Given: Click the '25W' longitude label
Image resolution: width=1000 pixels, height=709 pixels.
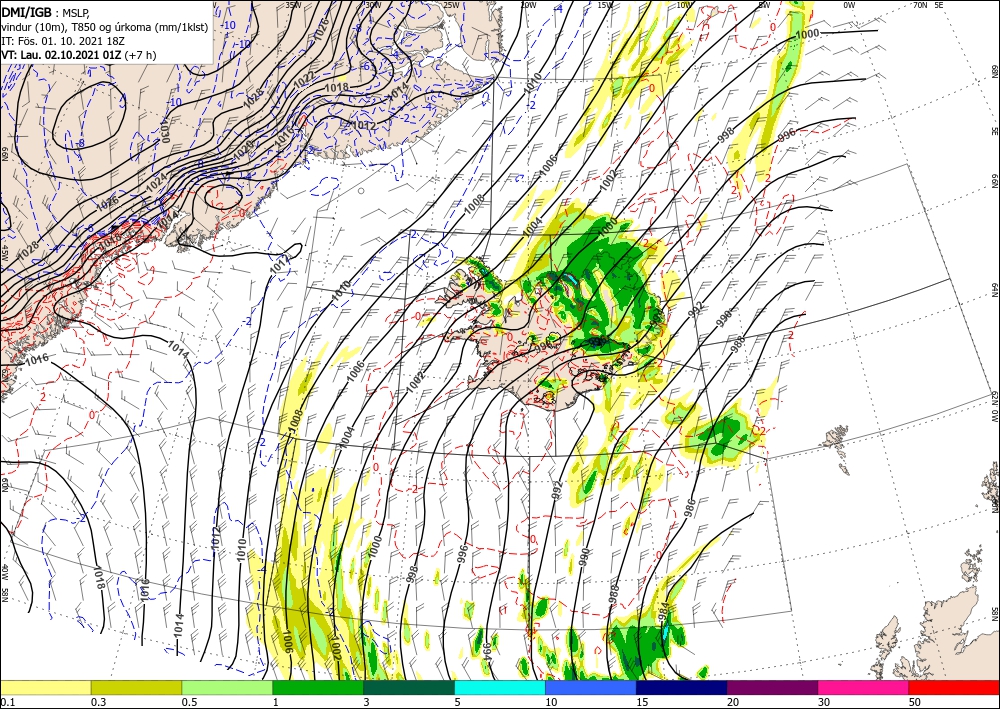Looking at the screenshot, I should [450, 4].
